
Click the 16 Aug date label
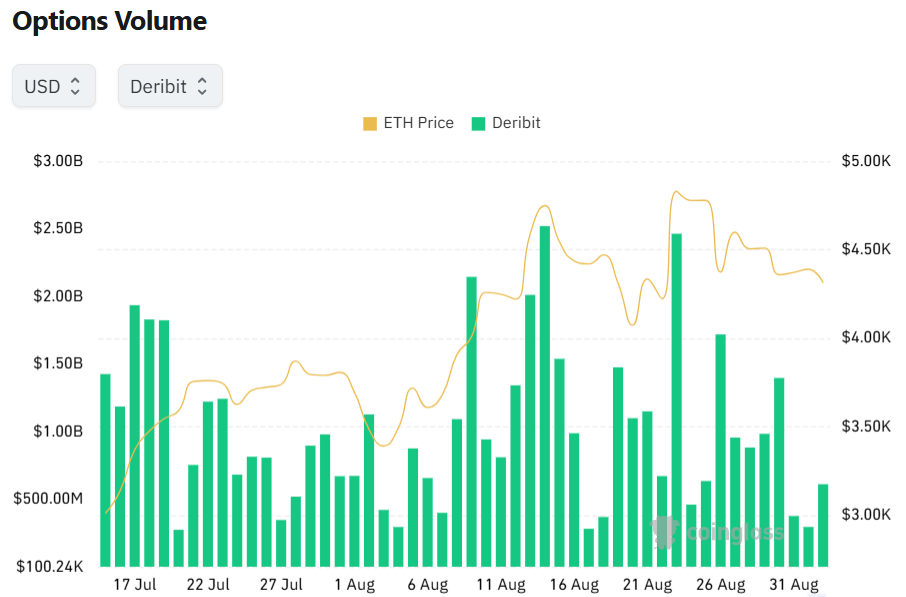click(x=574, y=585)
